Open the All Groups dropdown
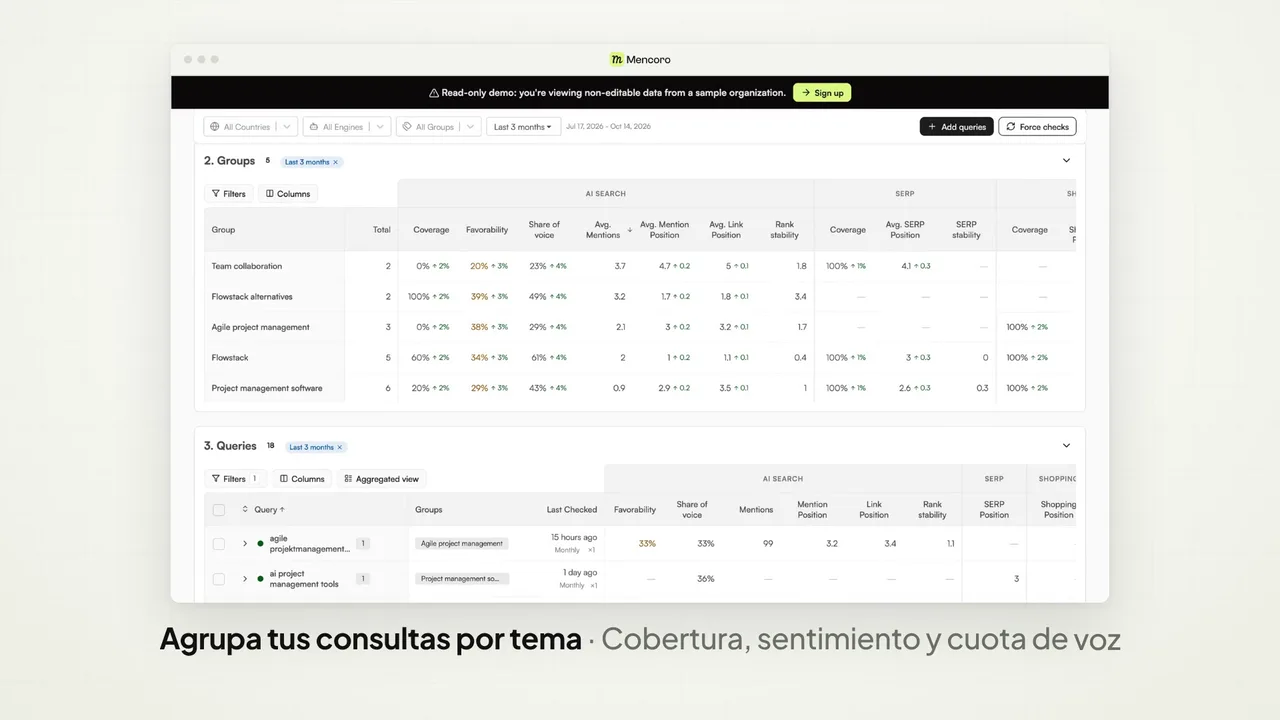 click(438, 127)
